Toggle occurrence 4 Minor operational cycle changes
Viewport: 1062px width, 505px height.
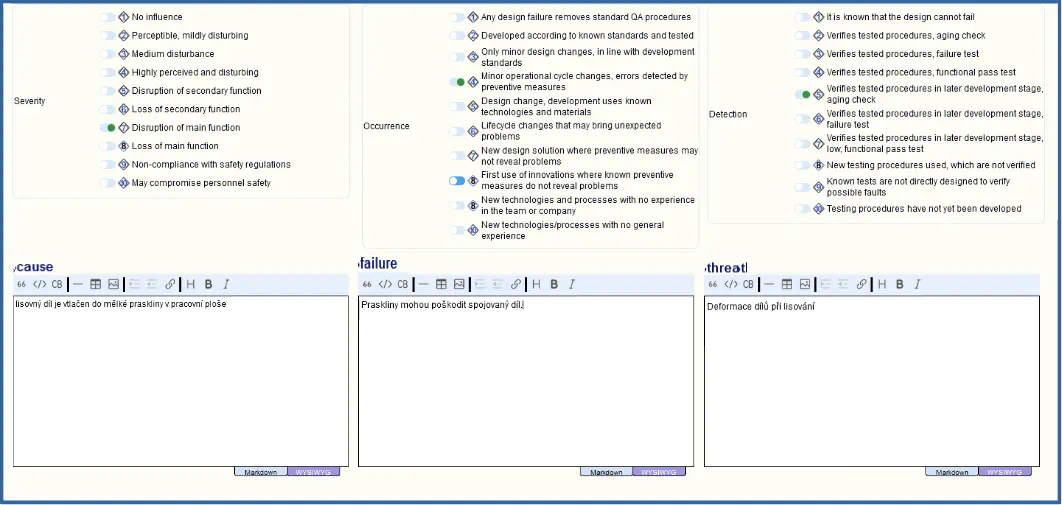457,82
